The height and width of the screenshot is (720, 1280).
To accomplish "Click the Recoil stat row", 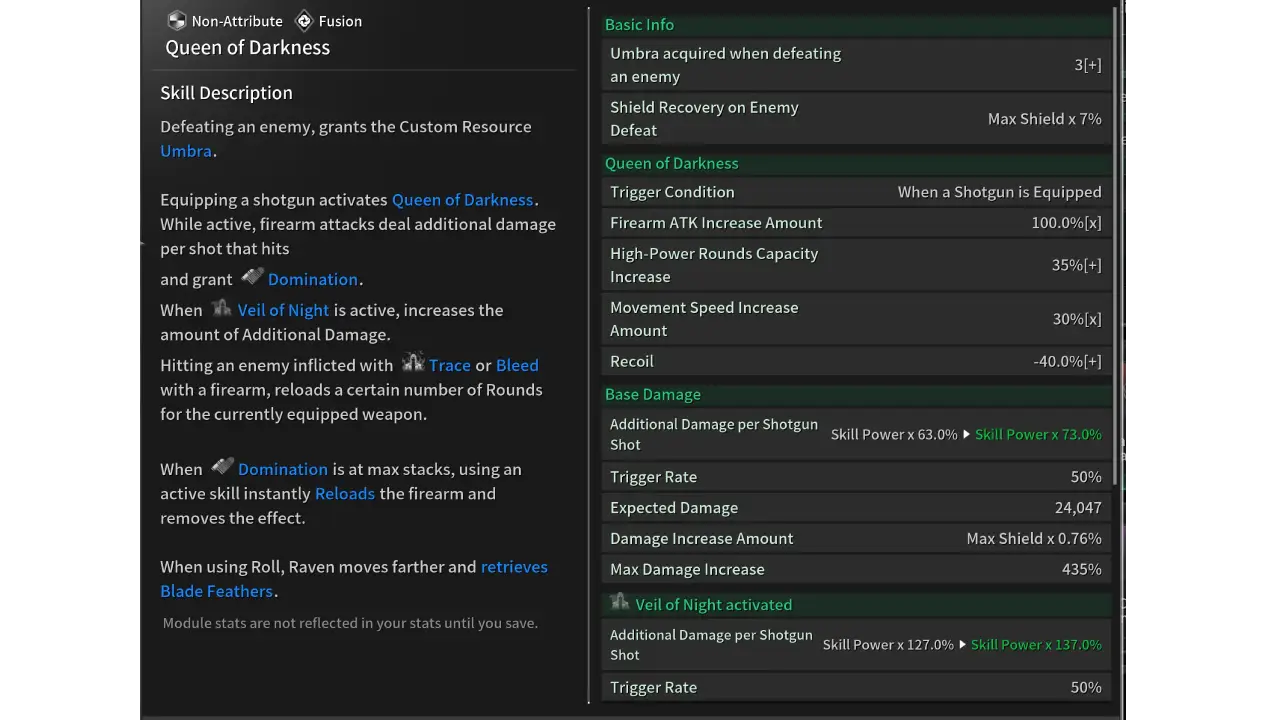I will tap(858, 361).
